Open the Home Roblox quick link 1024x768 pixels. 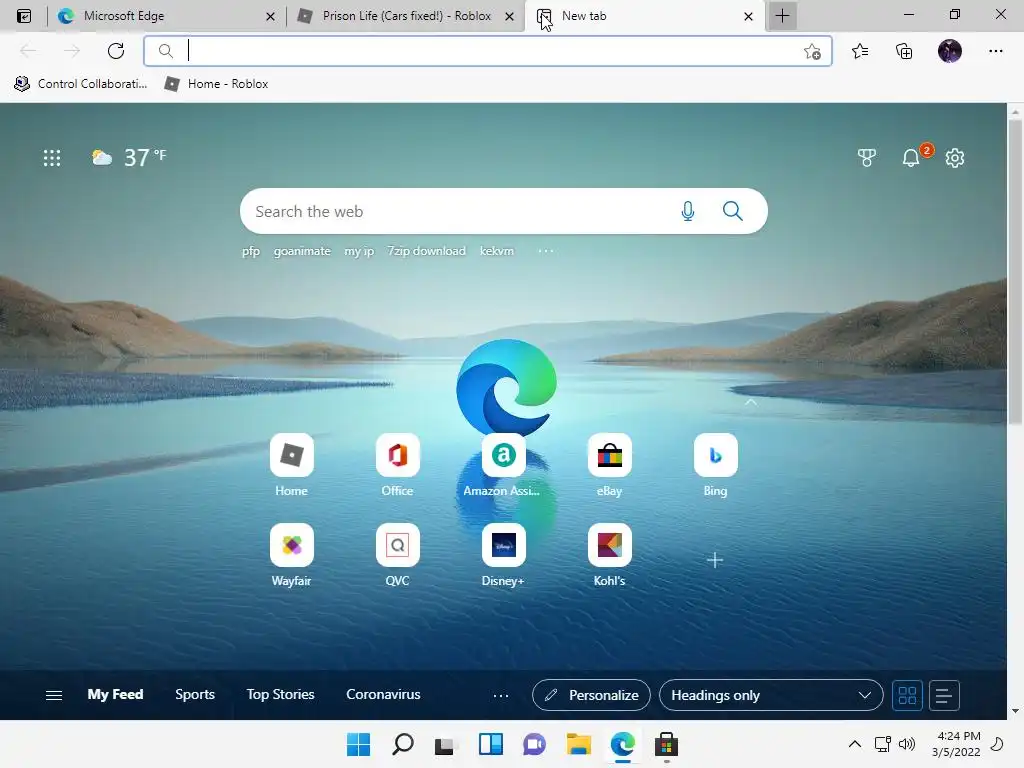pos(291,465)
